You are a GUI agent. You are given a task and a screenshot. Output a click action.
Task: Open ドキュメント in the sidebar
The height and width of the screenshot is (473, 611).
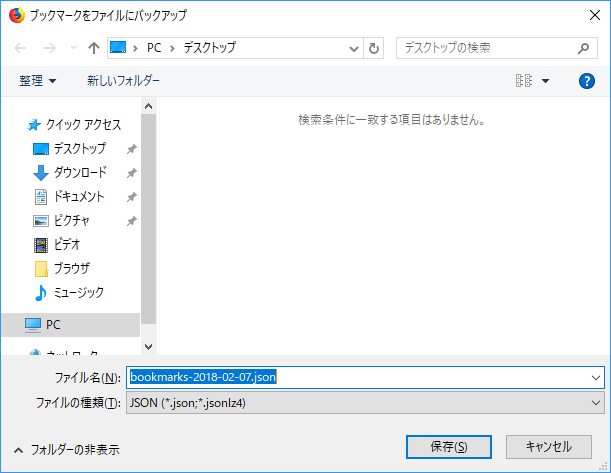tap(79, 196)
